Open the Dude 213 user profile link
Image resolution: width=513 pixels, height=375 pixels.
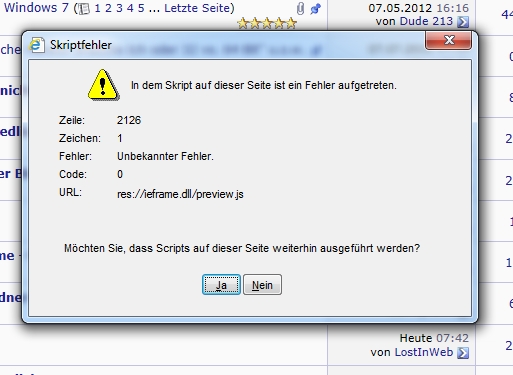(x=426, y=21)
